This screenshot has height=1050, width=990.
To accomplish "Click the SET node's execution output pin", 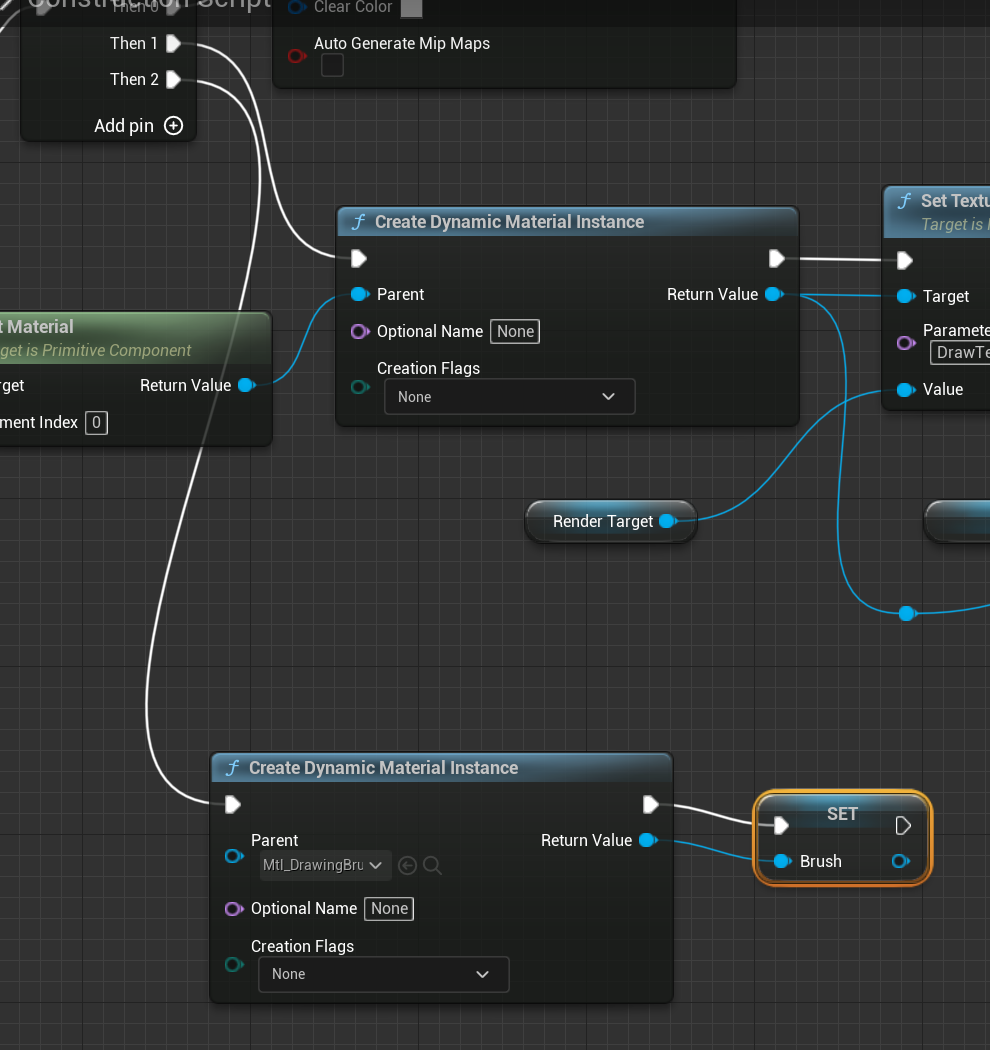I will pyautogui.click(x=903, y=825).
